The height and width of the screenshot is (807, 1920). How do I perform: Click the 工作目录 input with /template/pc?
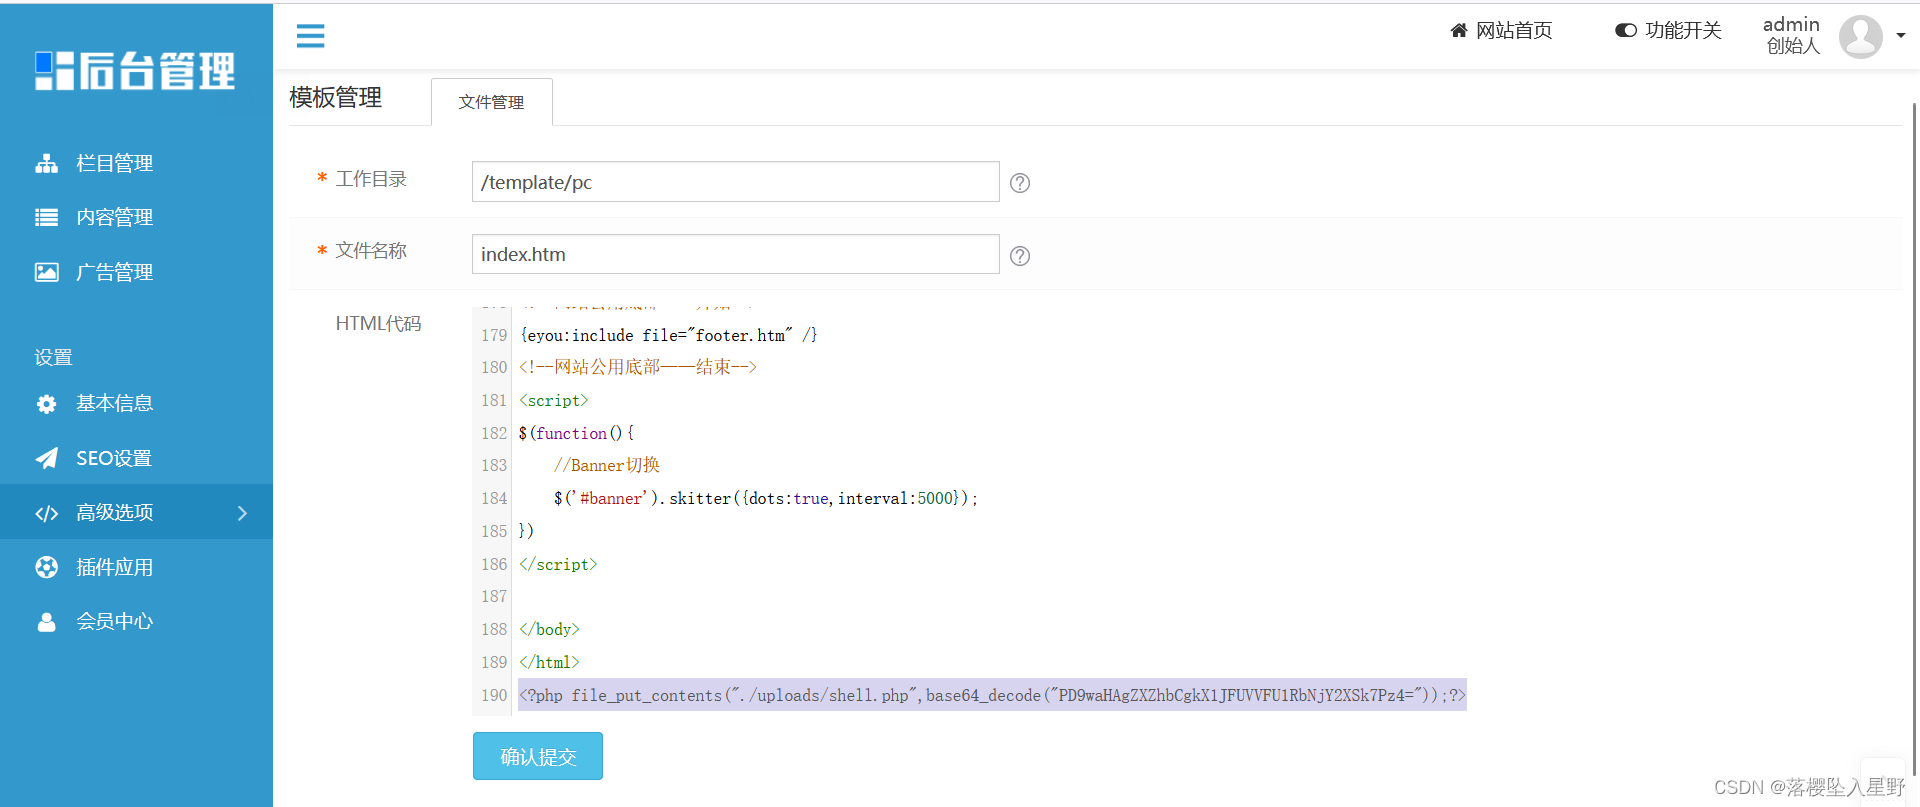tap(735, 182)
